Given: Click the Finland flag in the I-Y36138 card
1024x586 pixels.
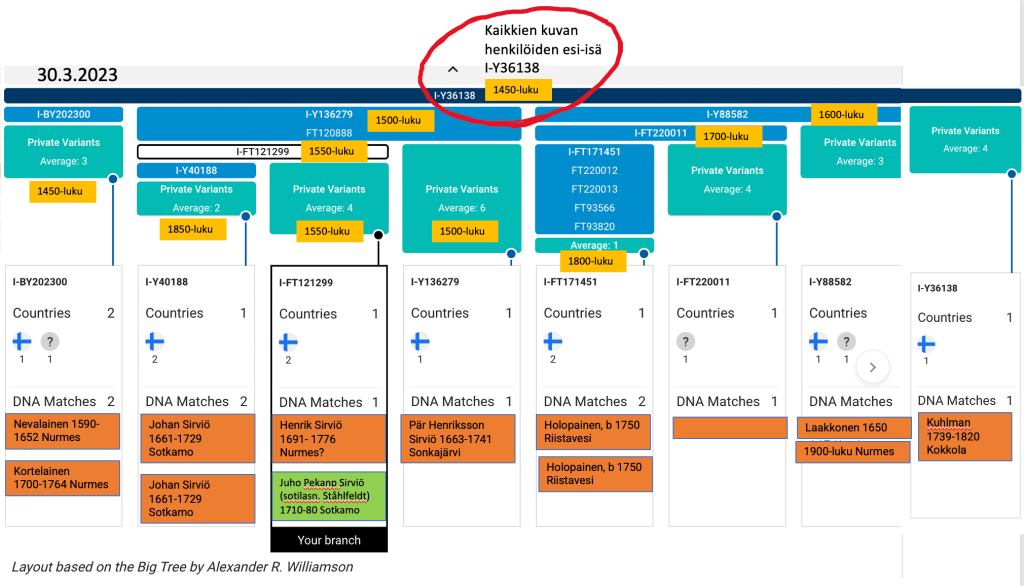Looking at the screenshot, I should 926,345.
